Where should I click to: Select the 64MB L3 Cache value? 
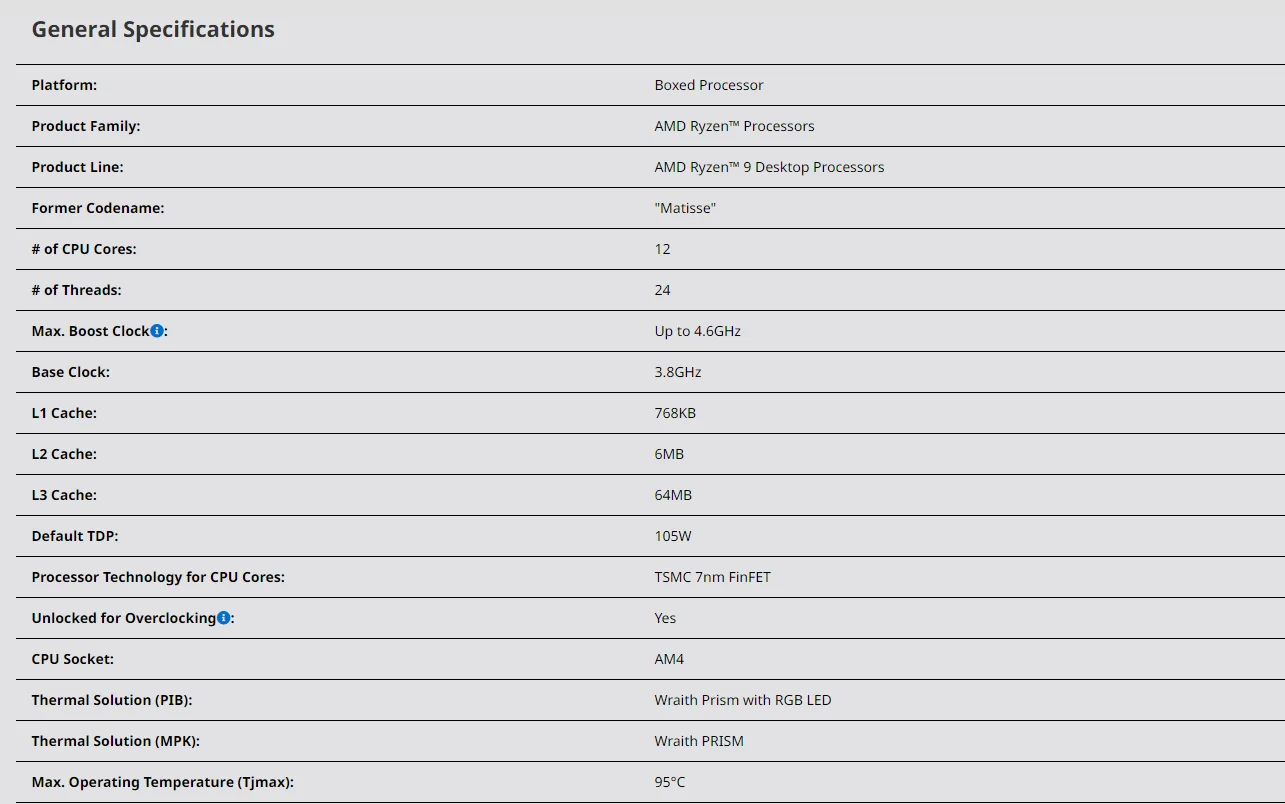[673, 495]
